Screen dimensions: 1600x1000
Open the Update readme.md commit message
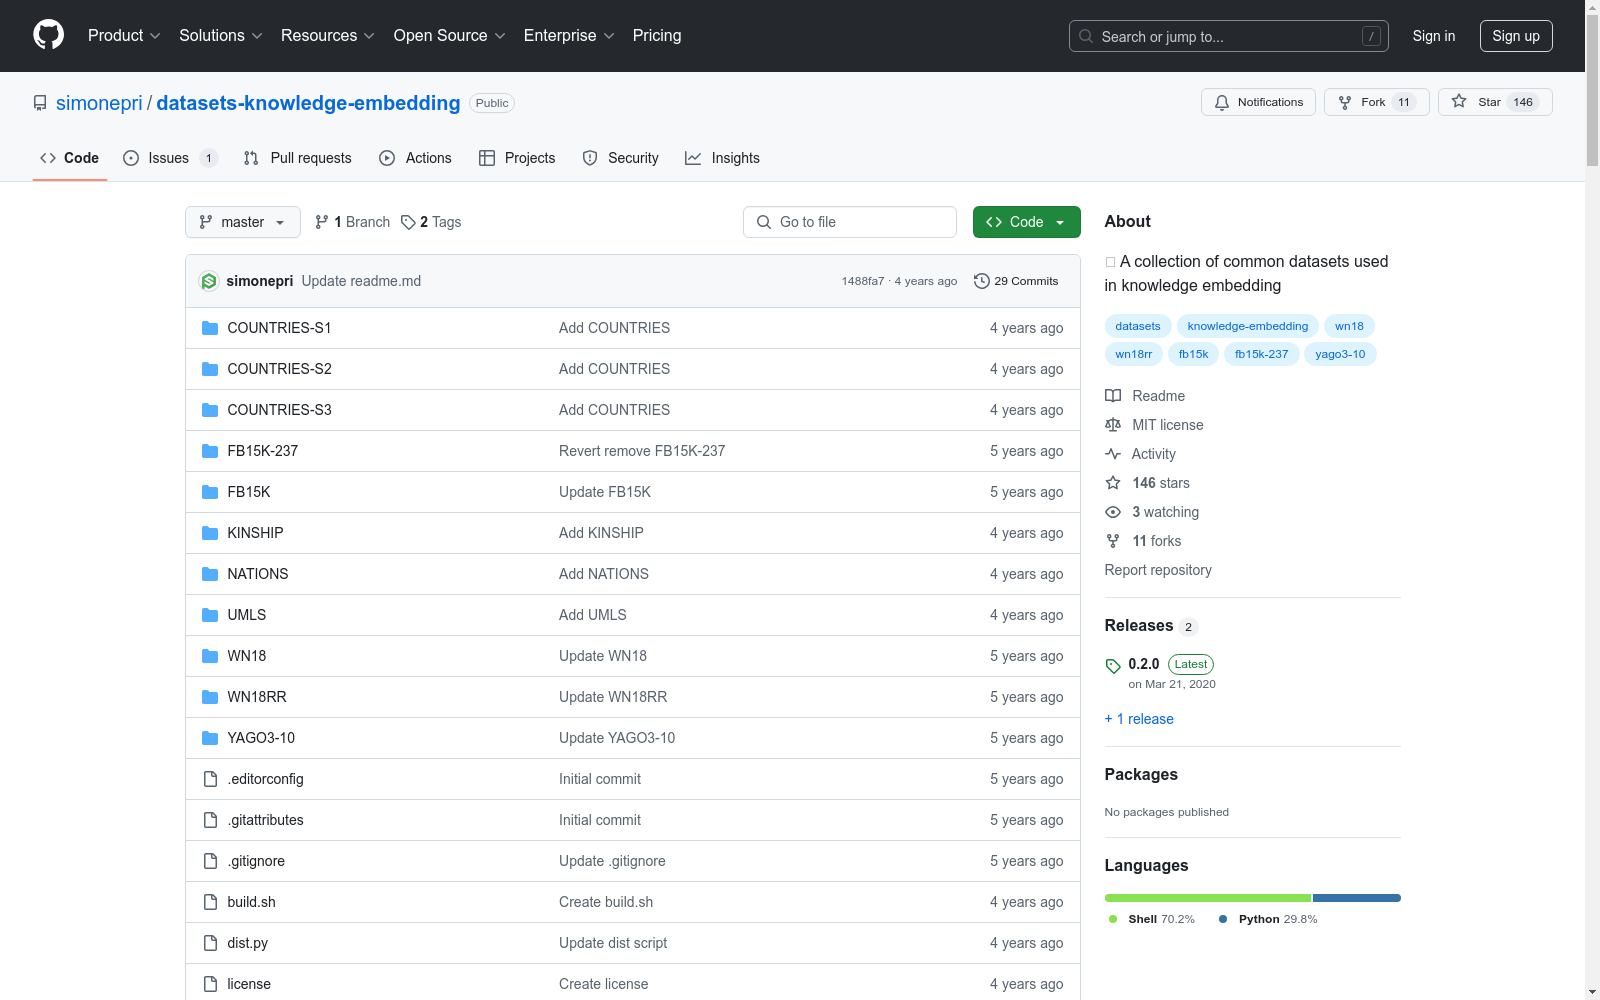coord(361,281)
